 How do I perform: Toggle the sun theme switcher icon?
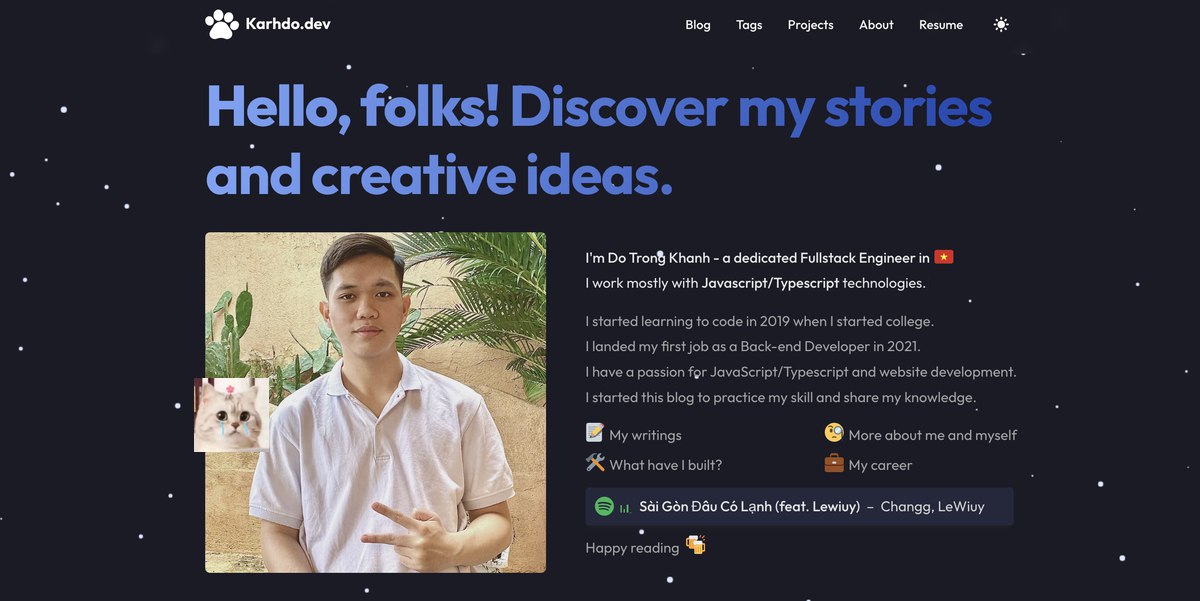pos(1001,25)
